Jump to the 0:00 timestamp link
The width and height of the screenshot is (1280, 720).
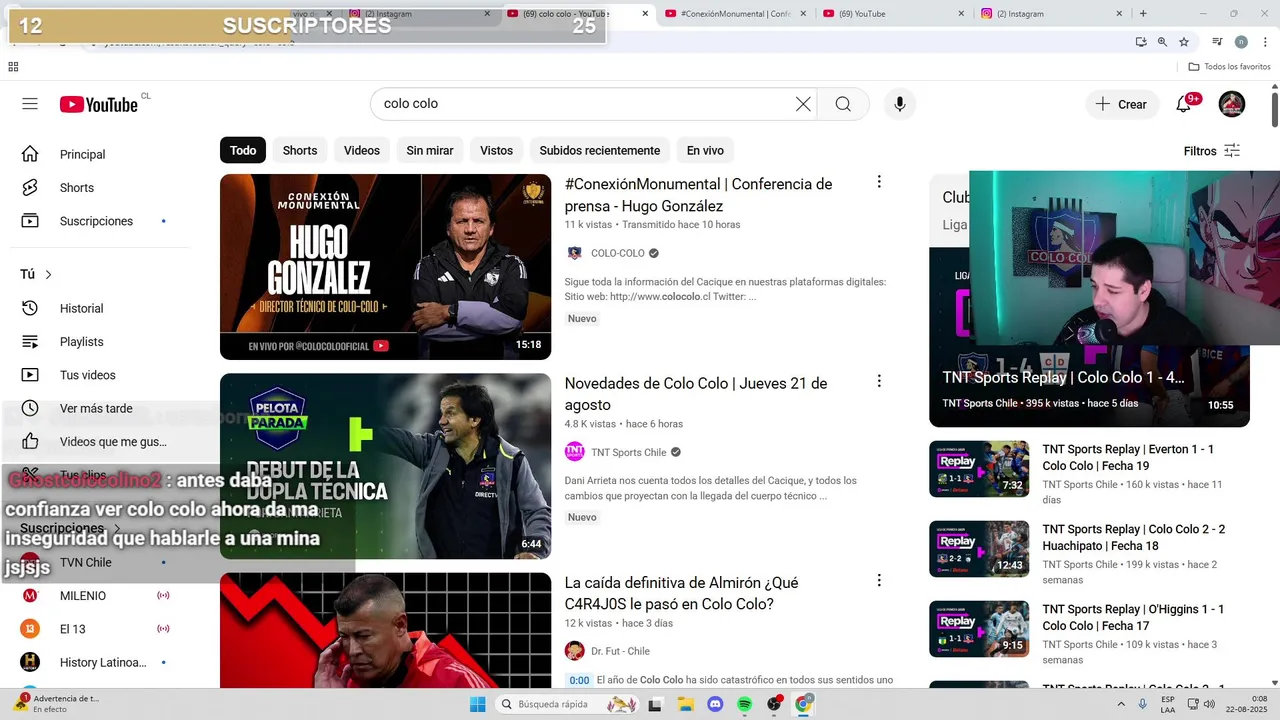[x=579, y=680]
